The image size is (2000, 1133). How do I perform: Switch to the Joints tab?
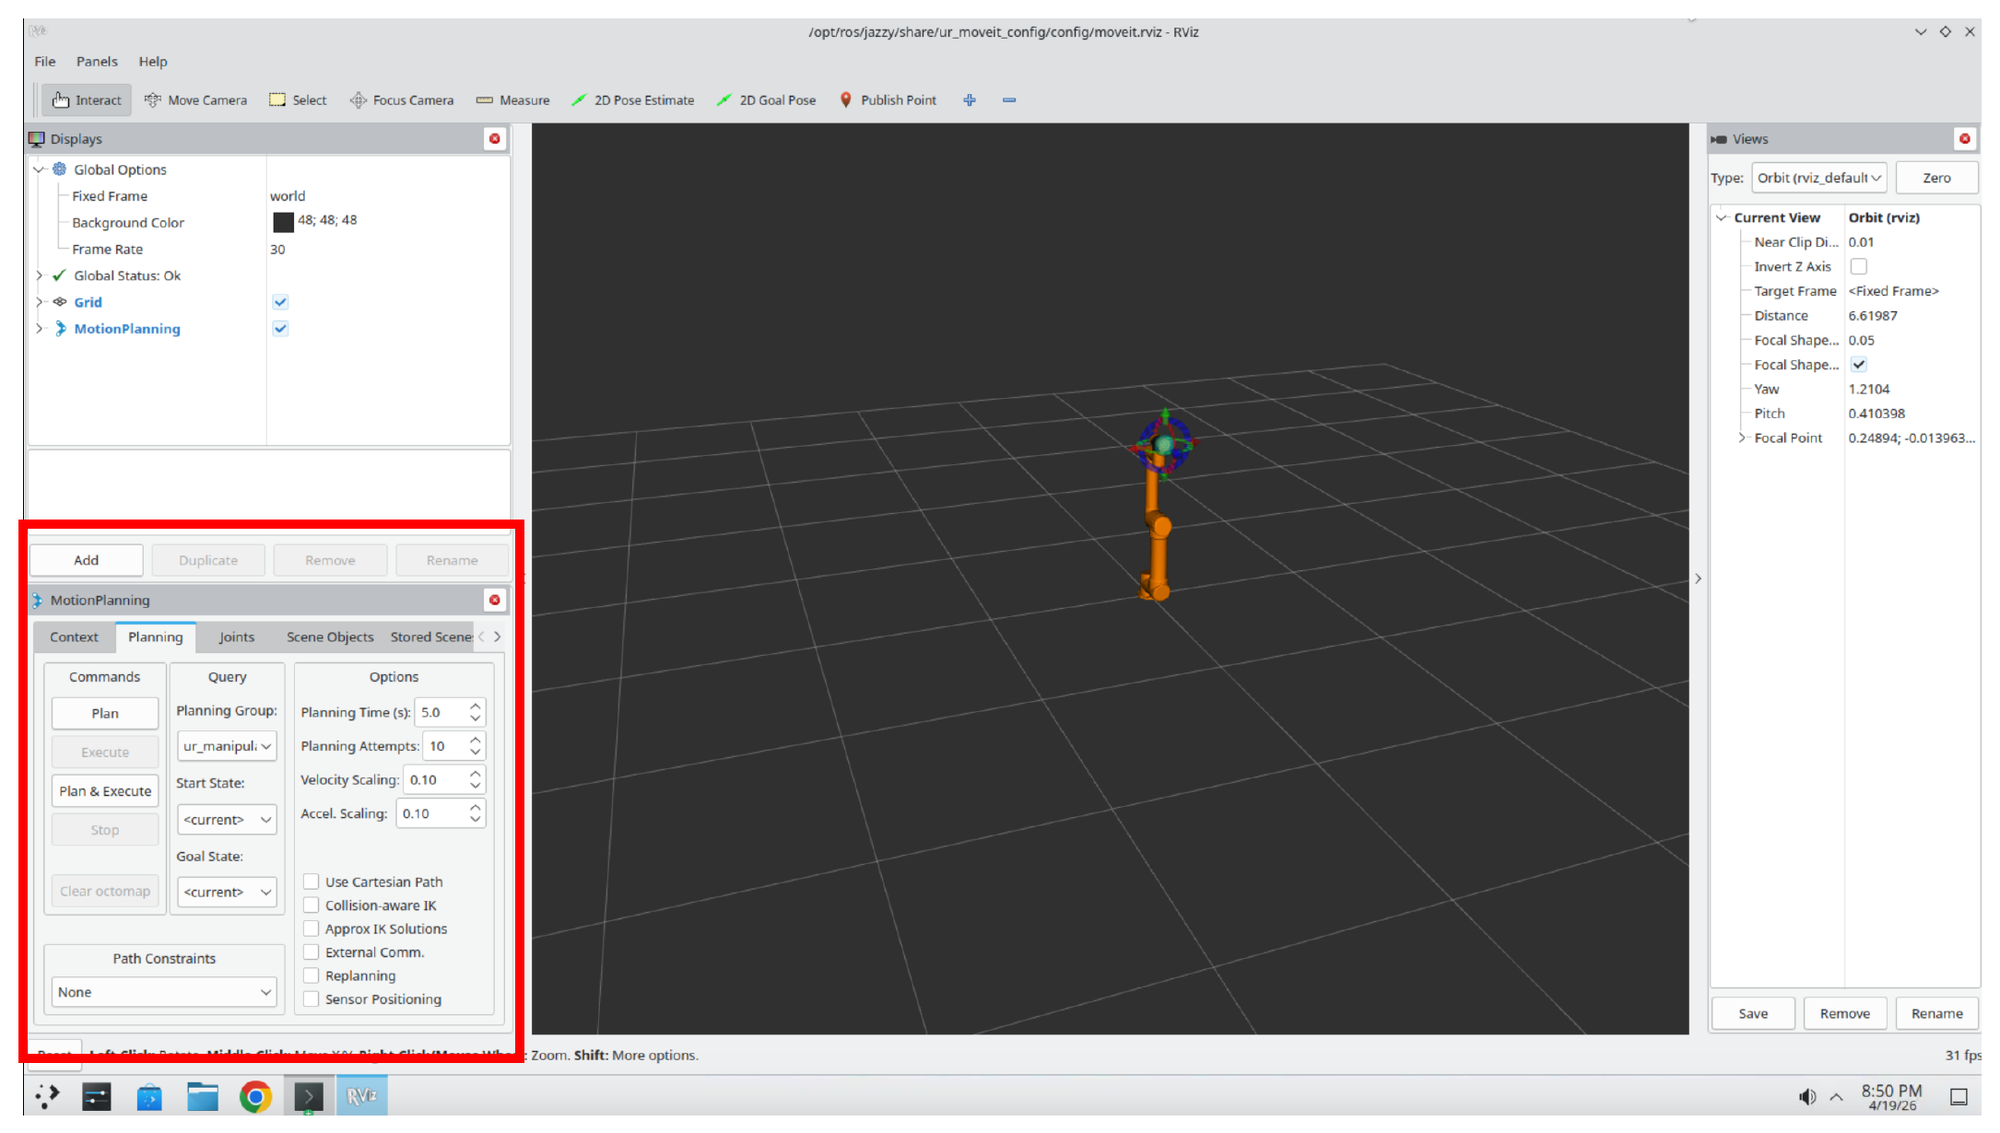coord(236,637)
